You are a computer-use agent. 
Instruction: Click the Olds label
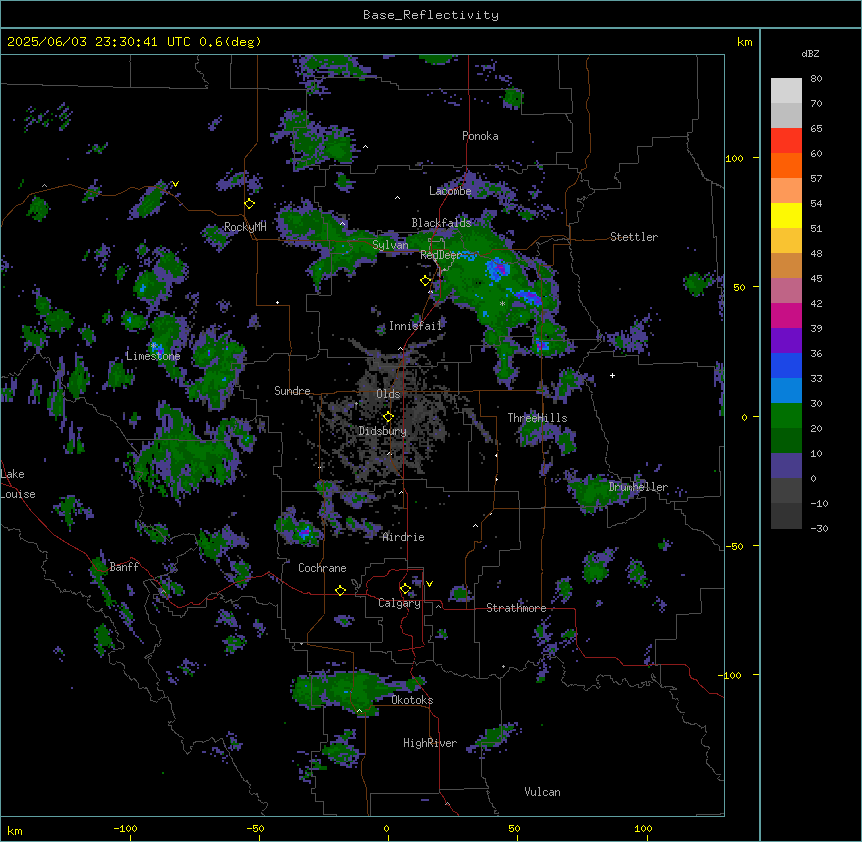point(388,394)
